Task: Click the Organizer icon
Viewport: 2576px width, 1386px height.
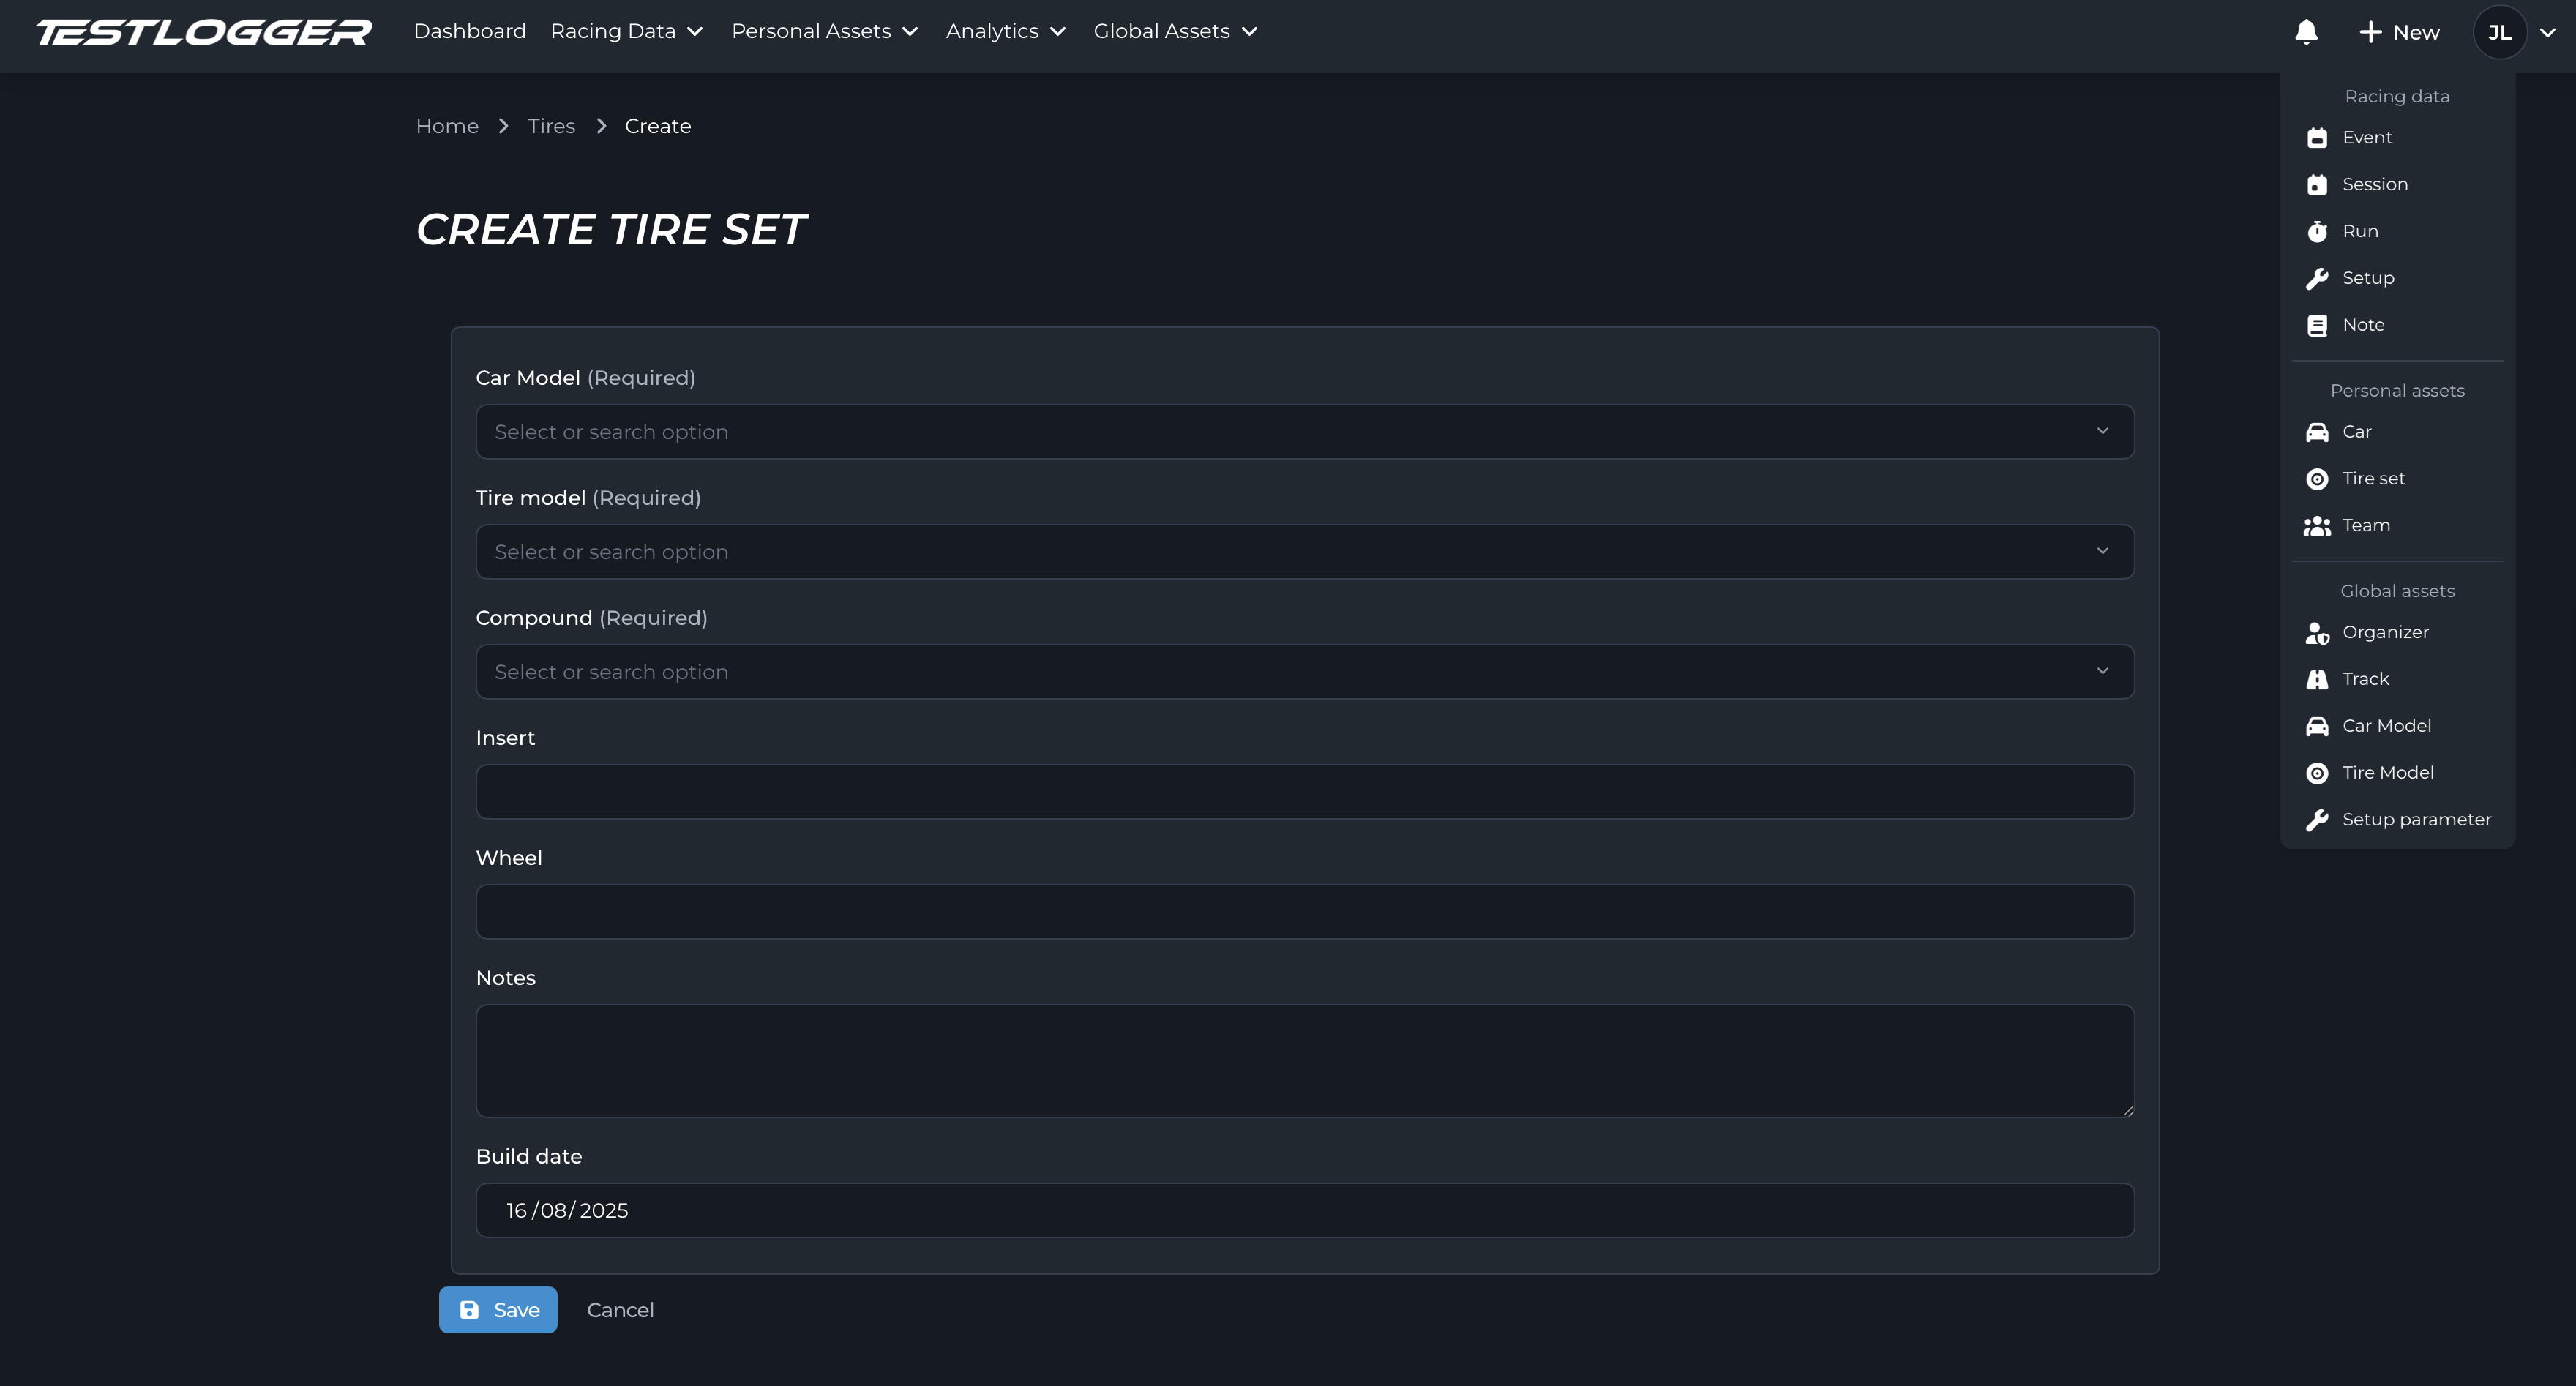Action: pos(2317,633)
